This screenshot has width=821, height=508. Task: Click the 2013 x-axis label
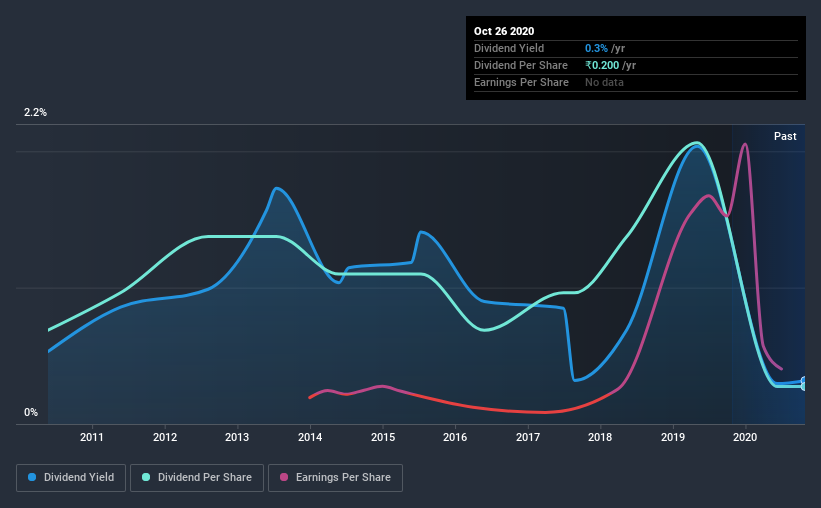point(237,437)
